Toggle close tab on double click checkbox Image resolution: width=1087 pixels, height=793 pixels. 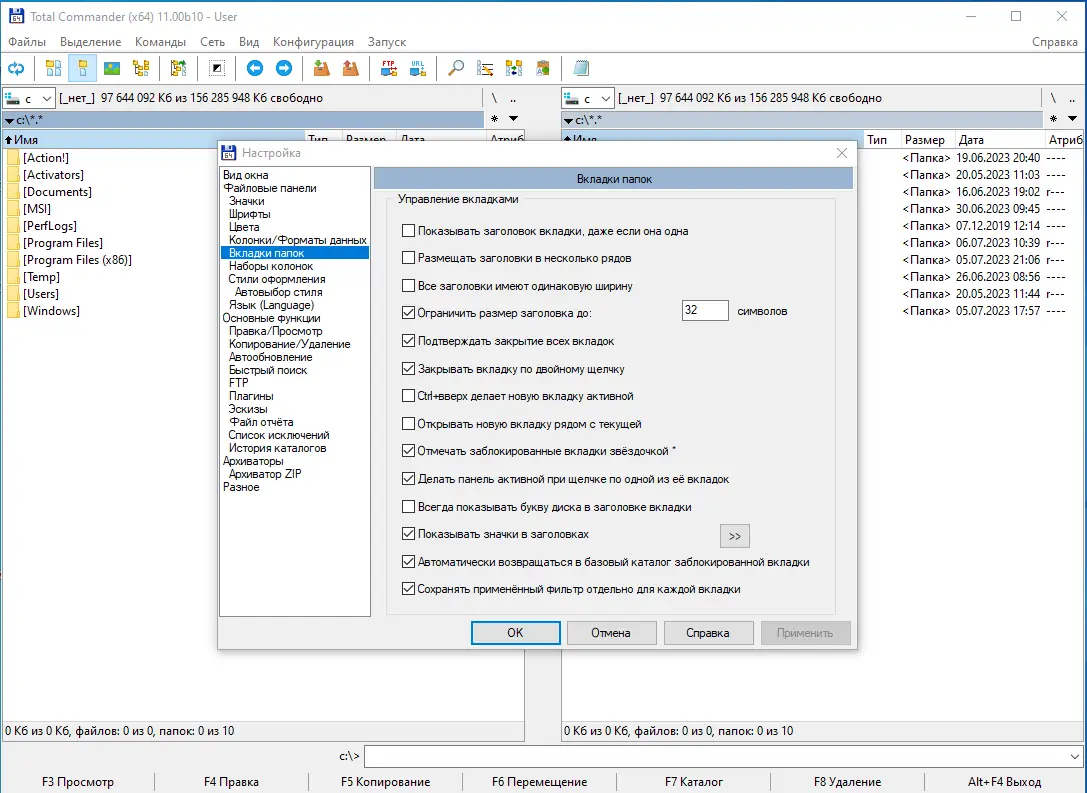click(x=408, y=369)
